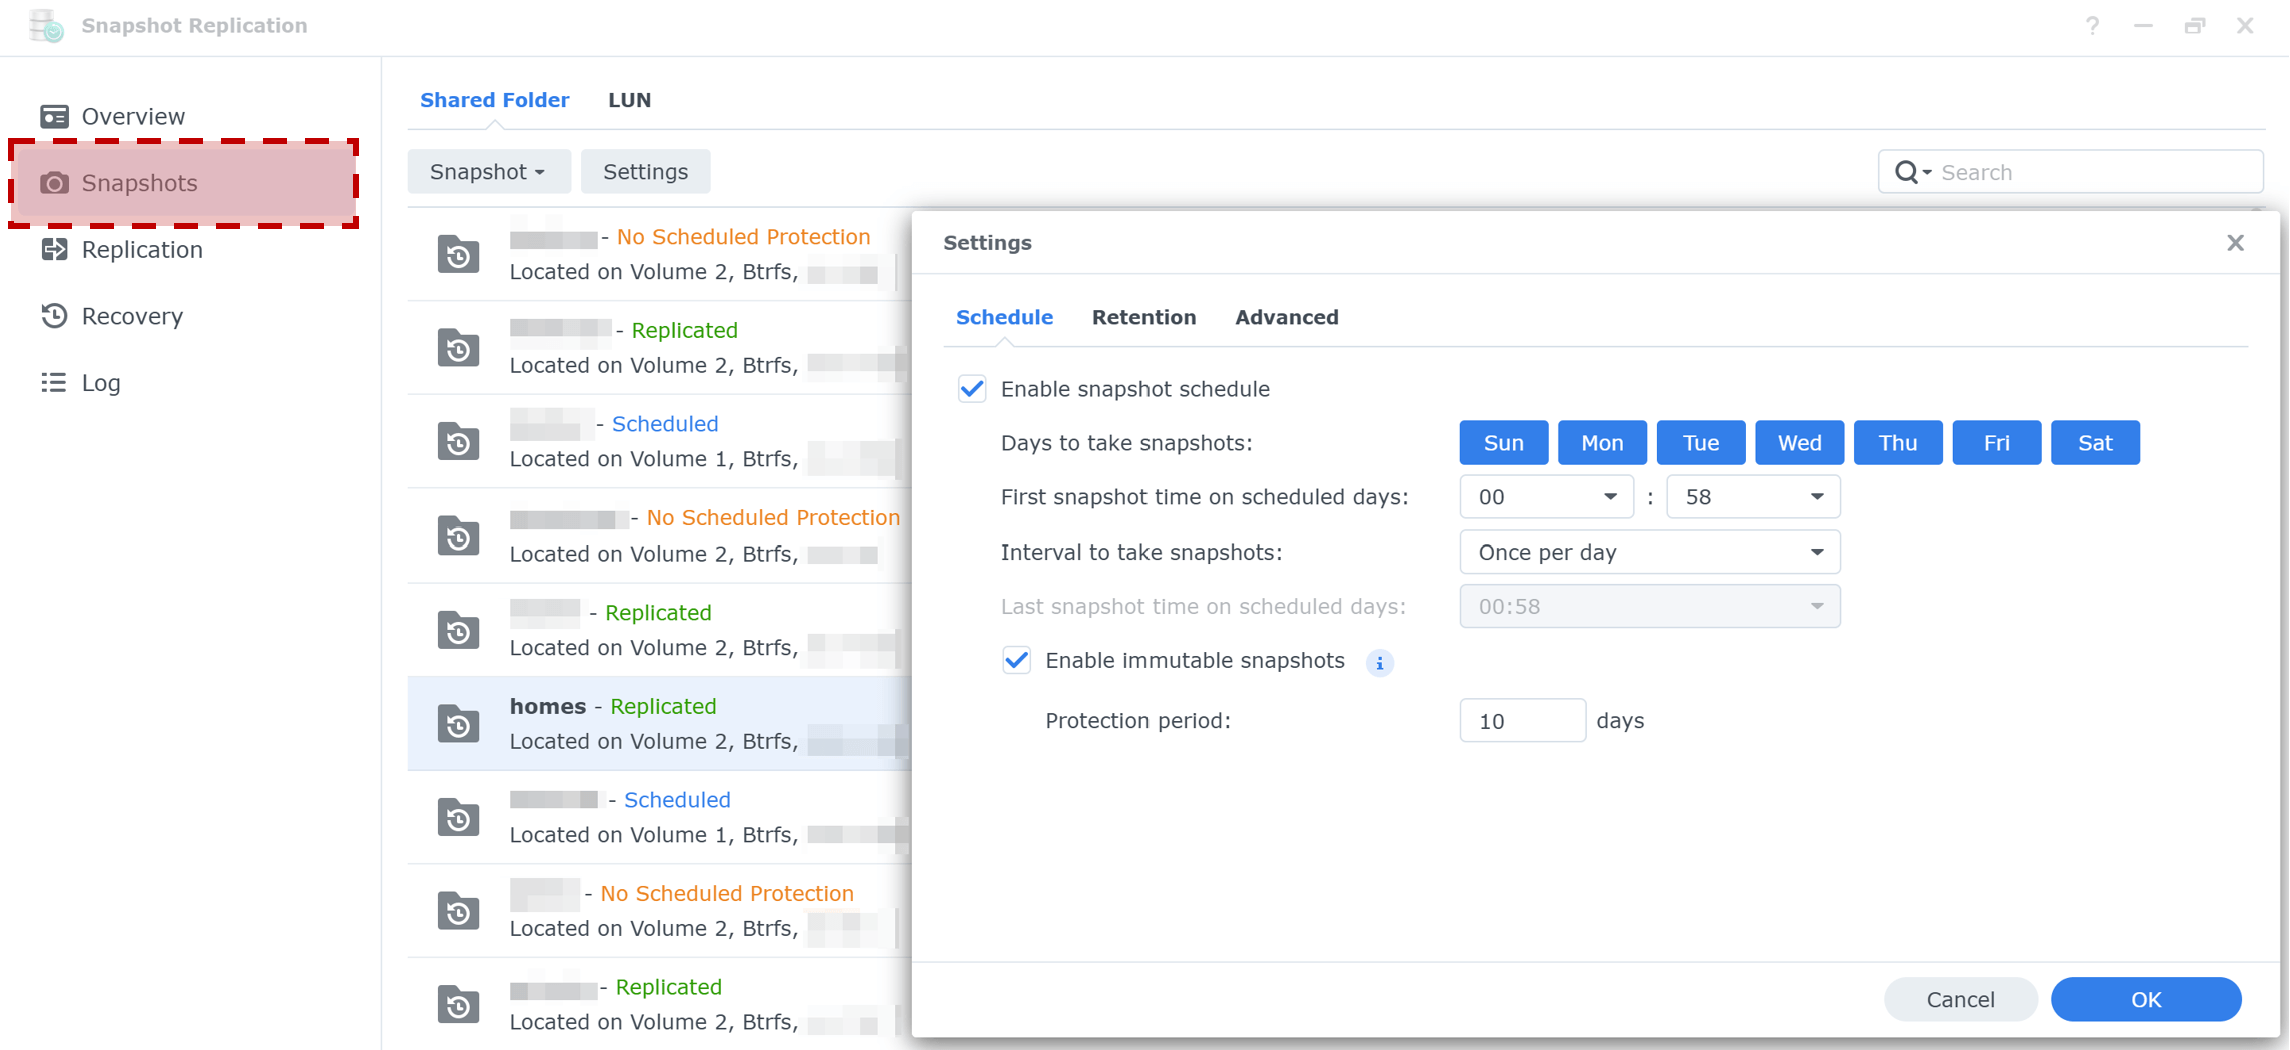Click the search magnifier icon

coord(1907,172)
